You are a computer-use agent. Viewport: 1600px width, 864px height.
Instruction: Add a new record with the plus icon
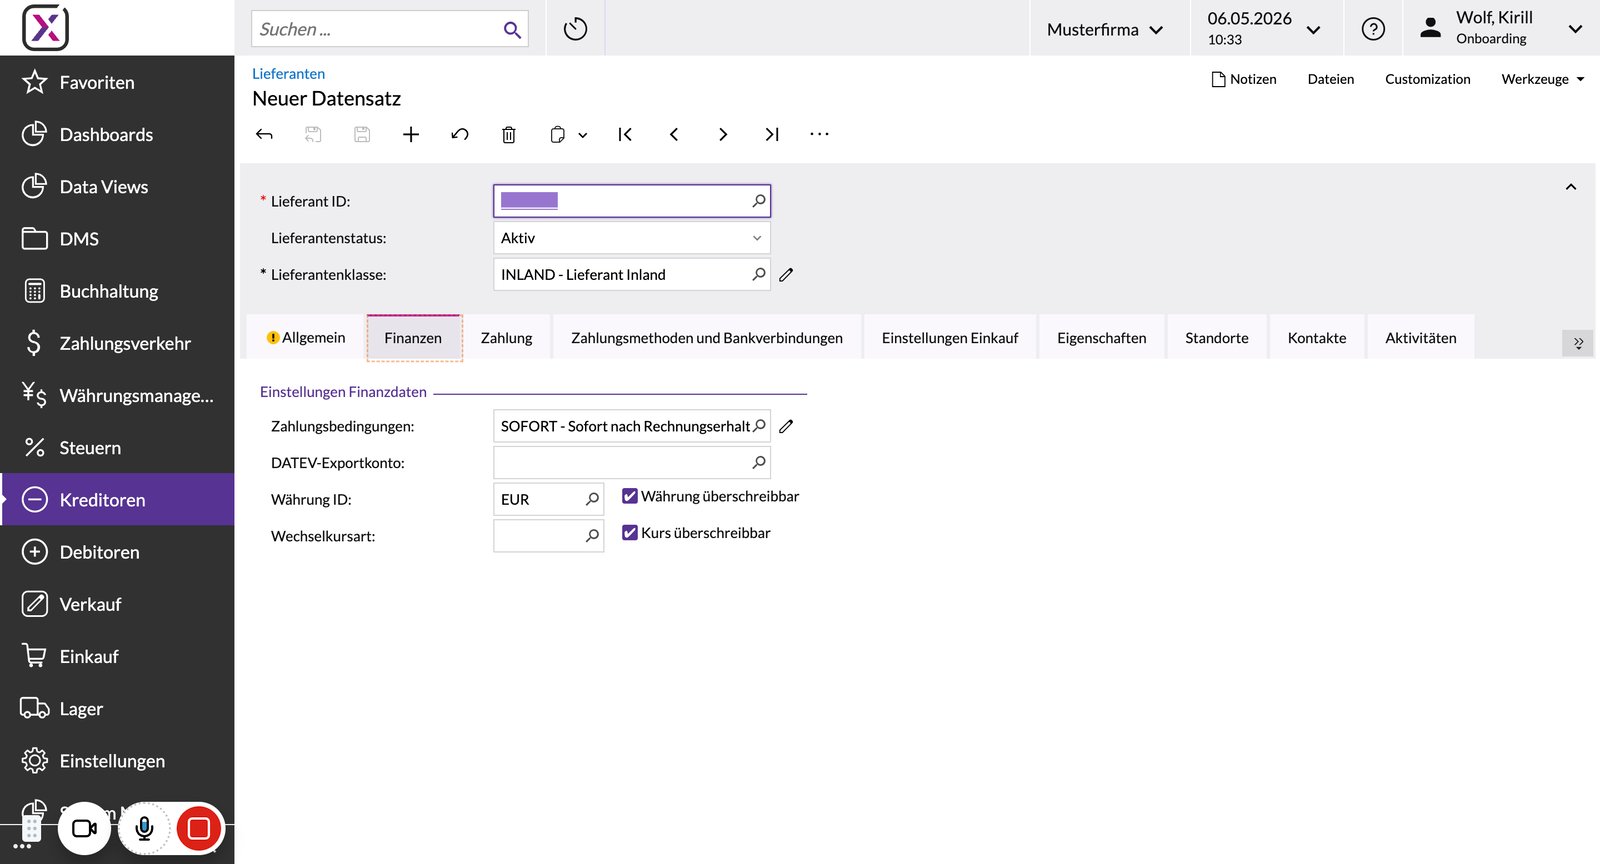tap(411, 134)
